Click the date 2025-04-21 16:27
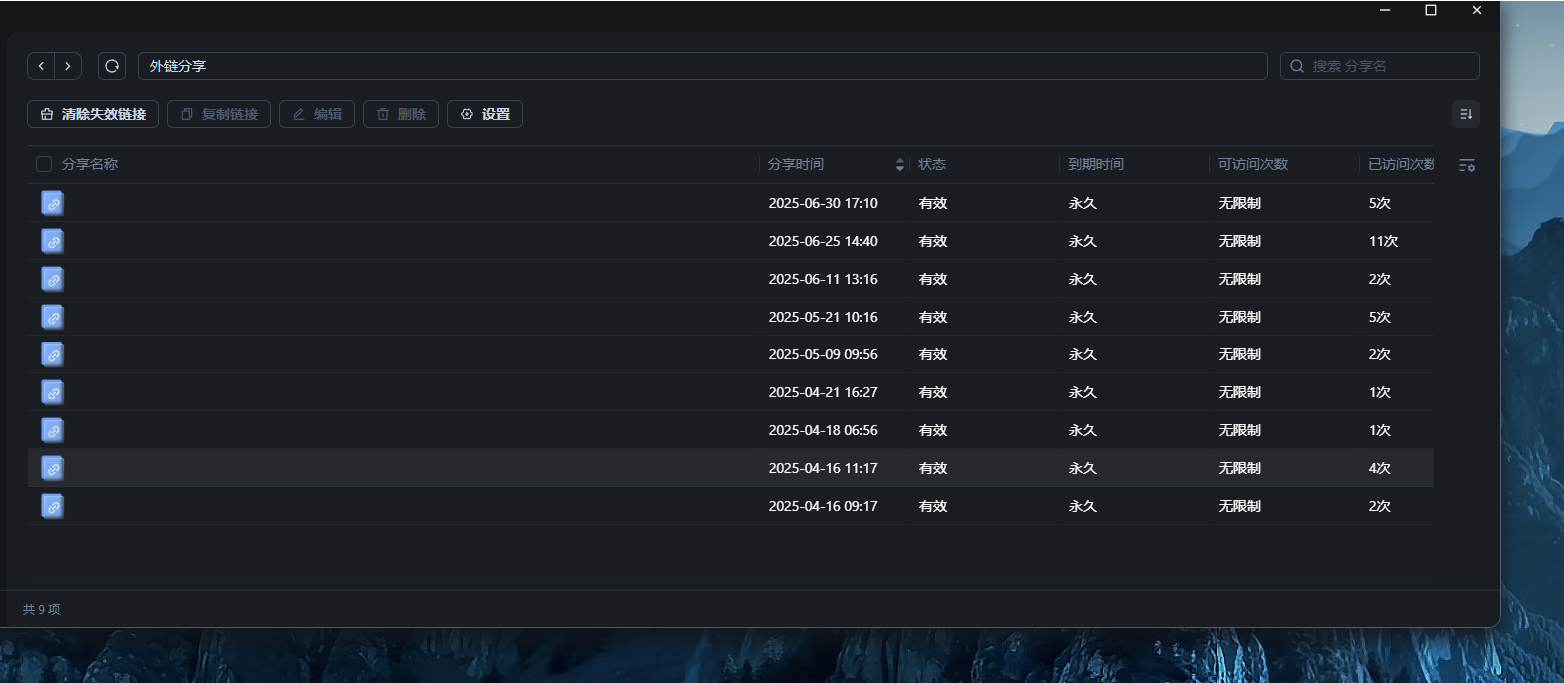The height and width of the screenshot is (683, 1564). 823,392
